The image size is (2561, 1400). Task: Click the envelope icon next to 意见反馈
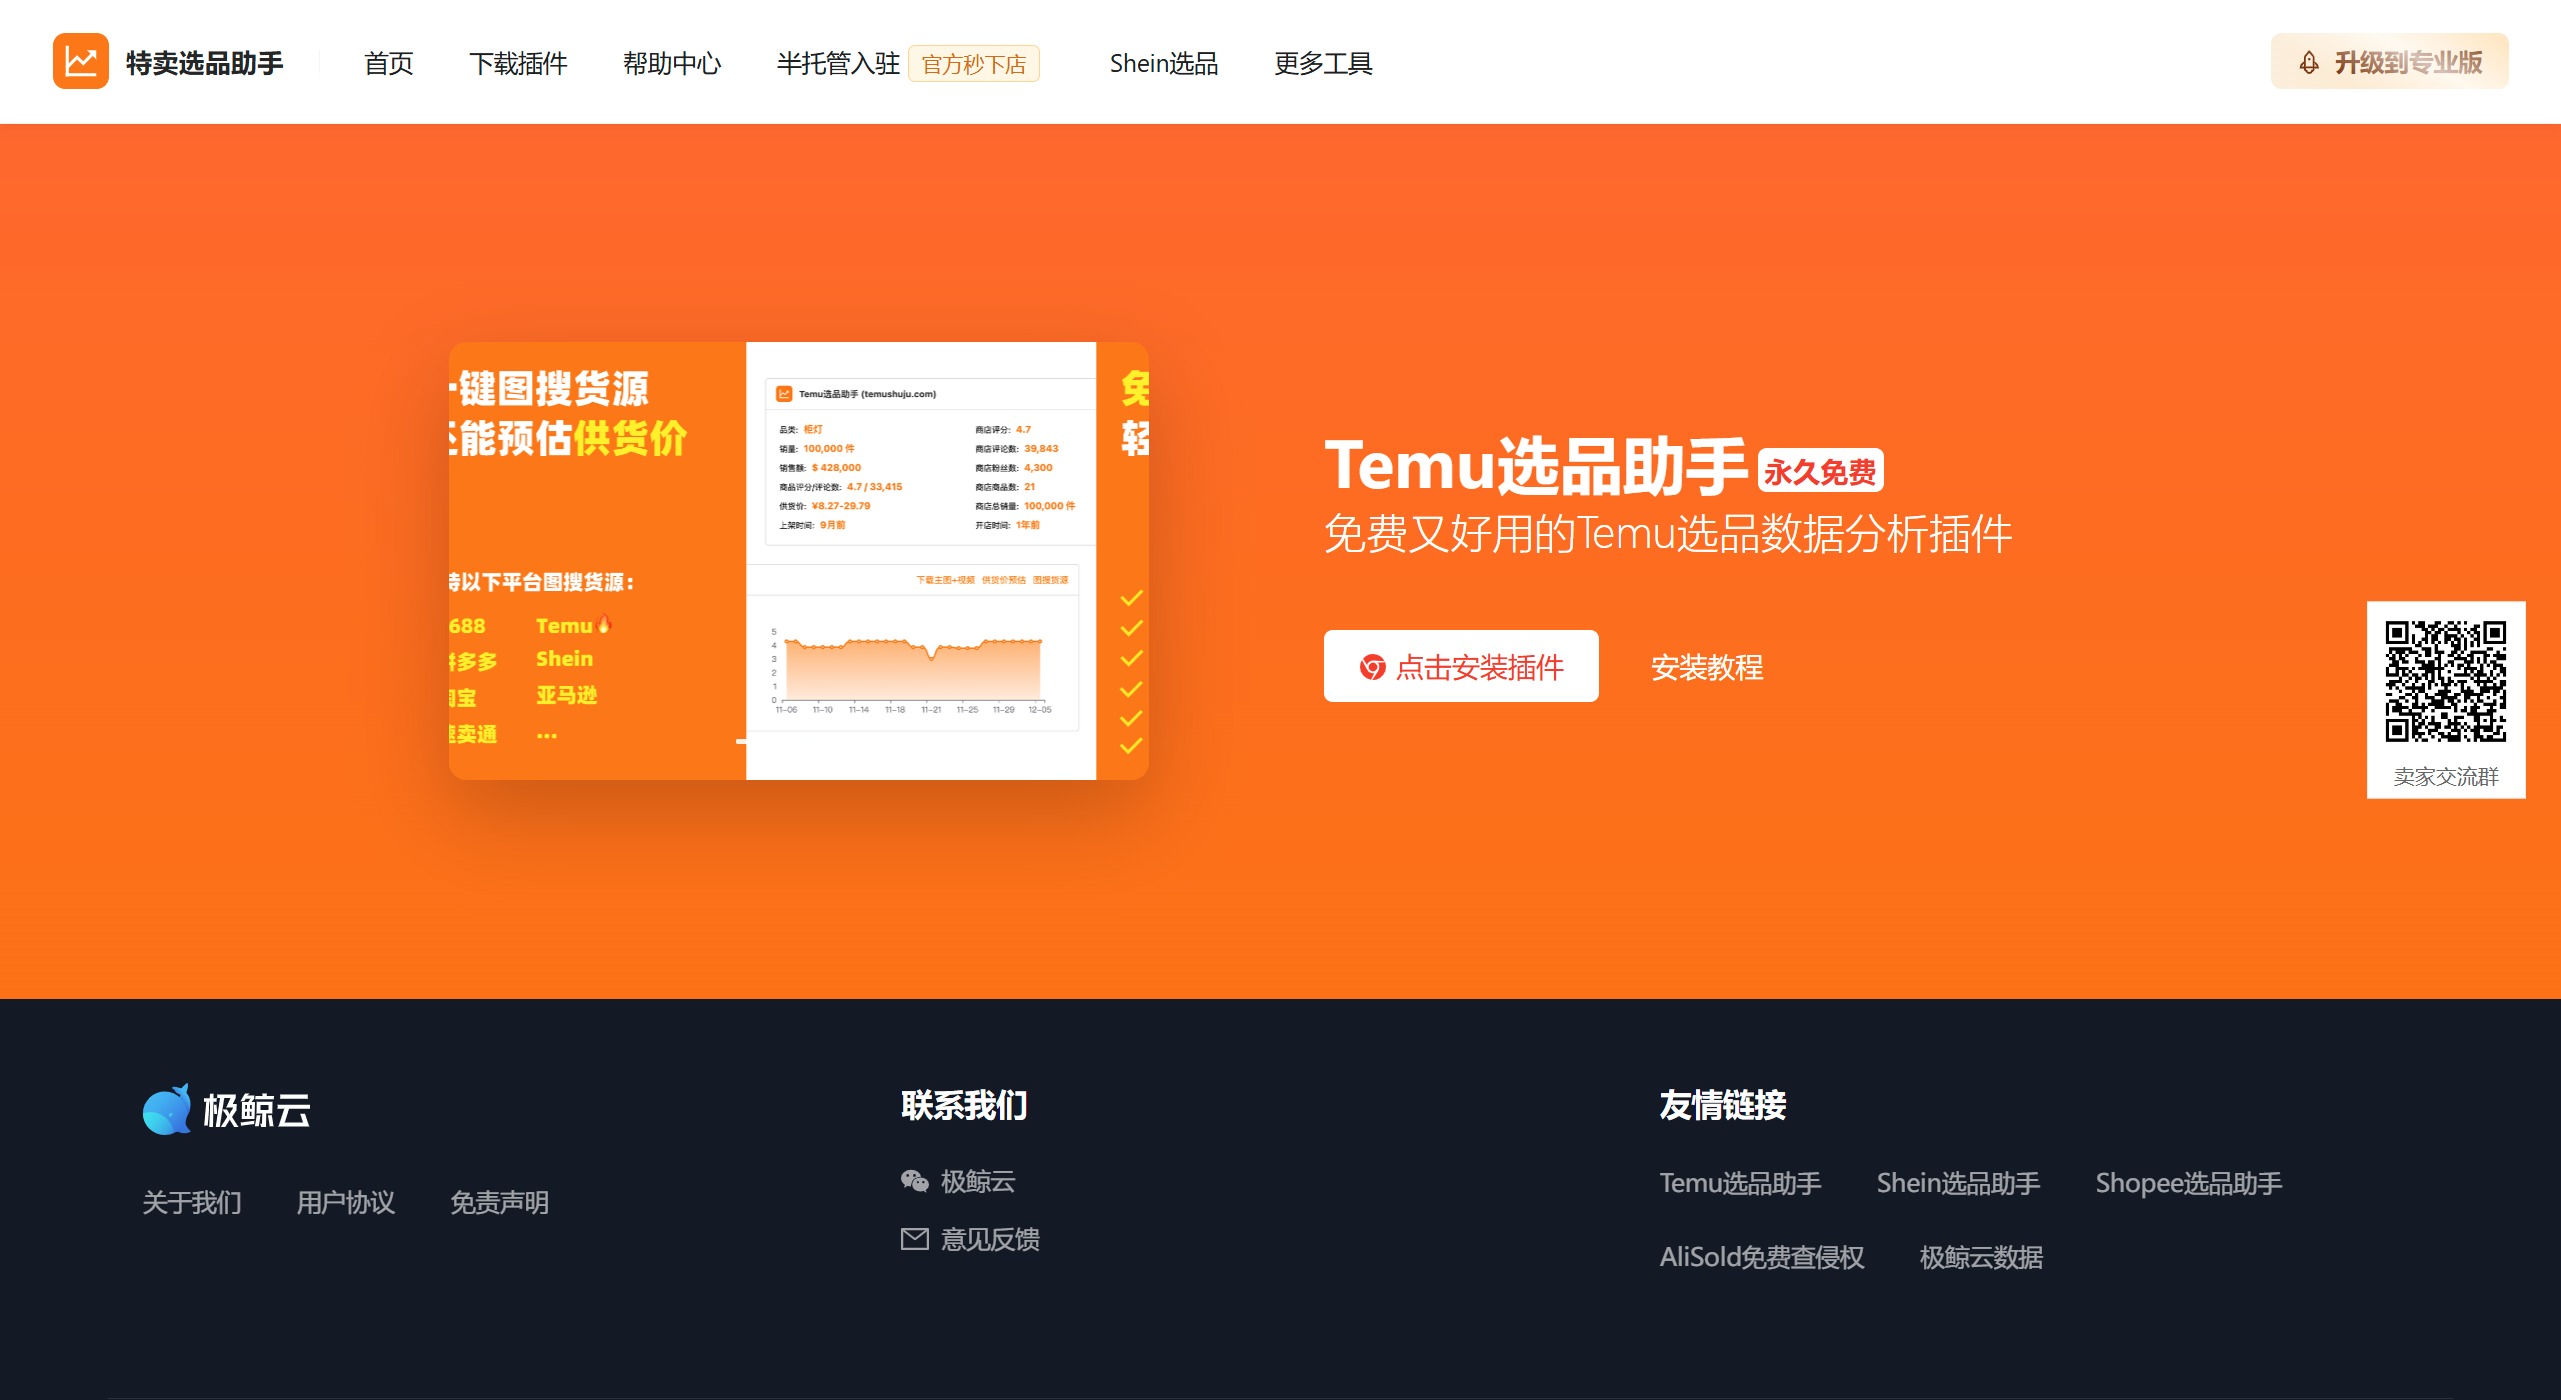click(914, 1239)
